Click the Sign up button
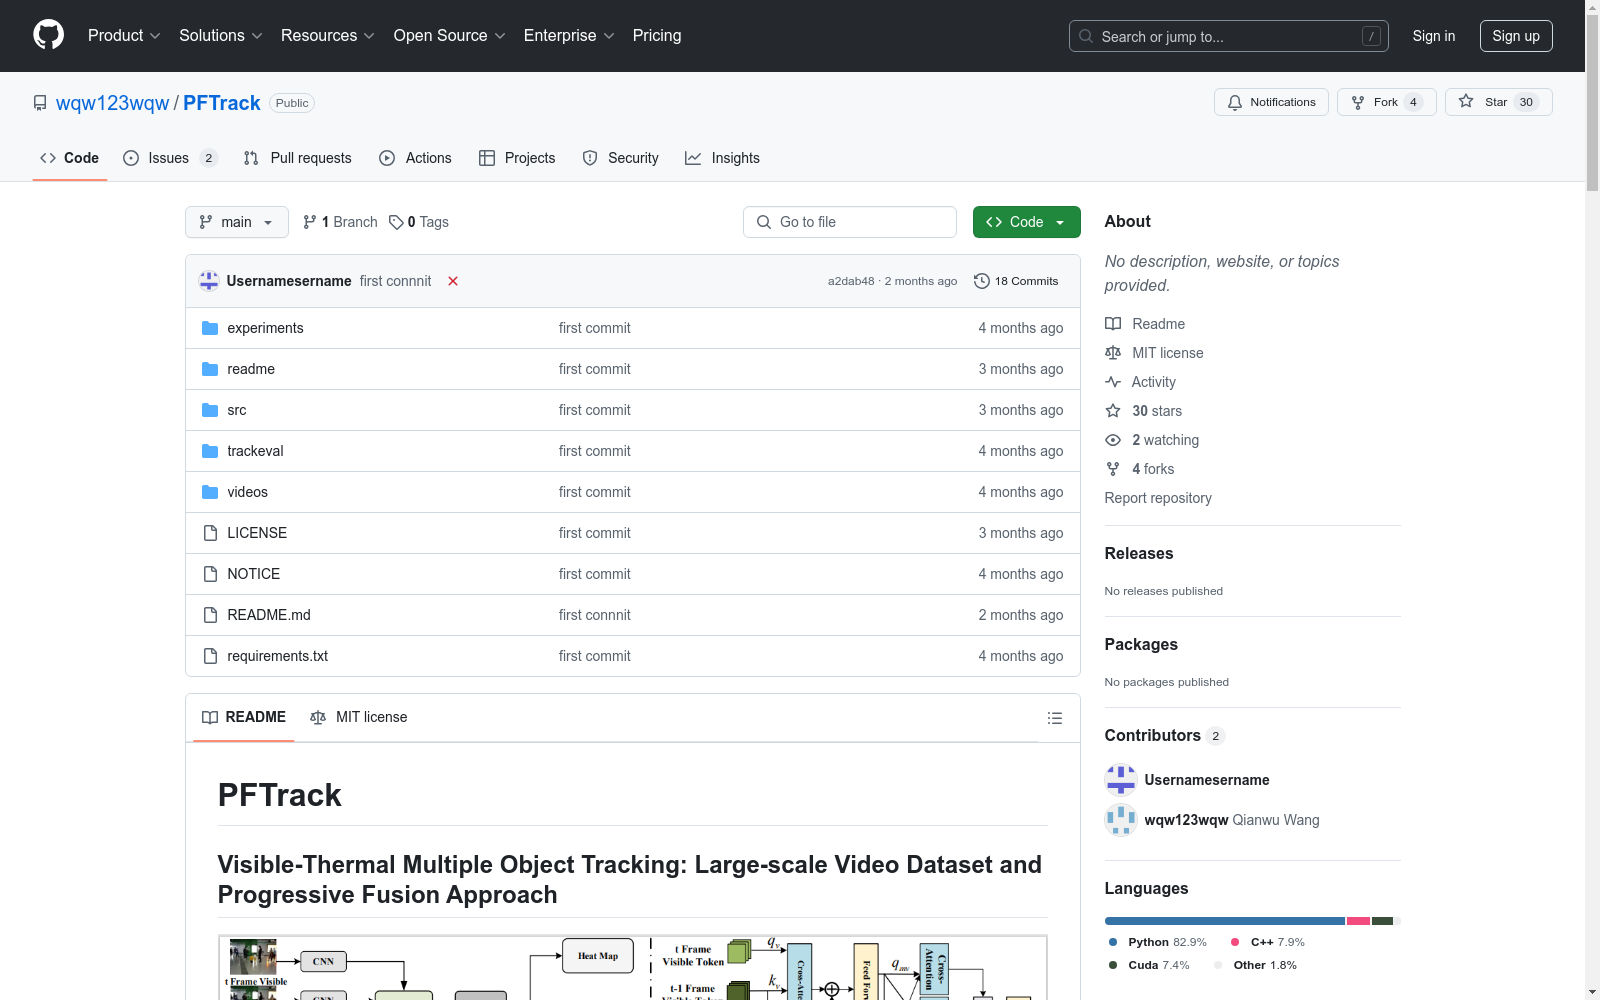This screenshot has width=1600, height=1000. pyautogui.click(x=1516, y=36)
